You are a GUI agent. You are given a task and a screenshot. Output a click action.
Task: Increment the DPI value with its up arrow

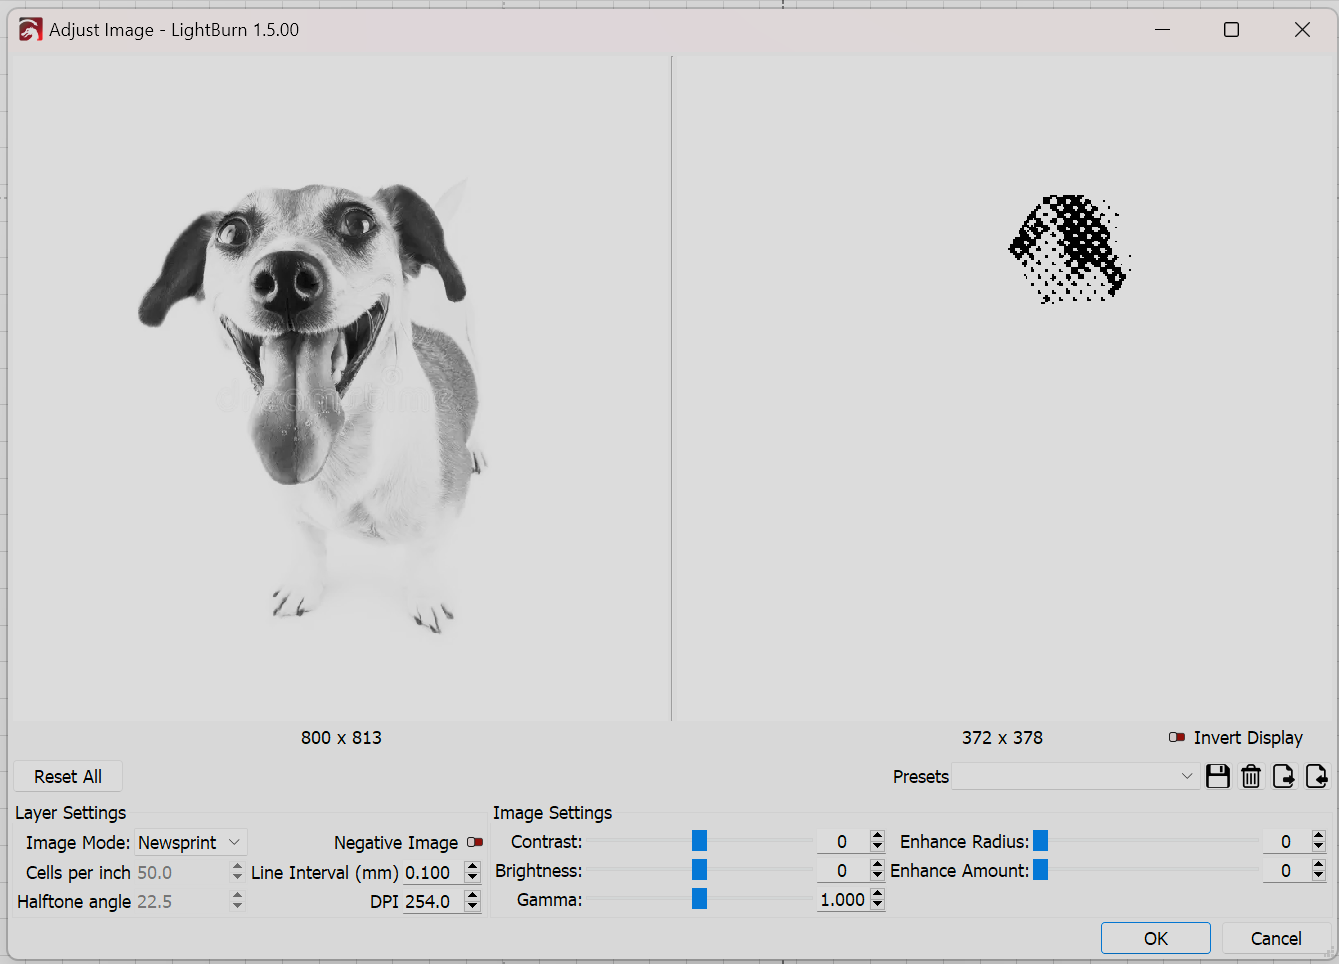pos(471,896)
